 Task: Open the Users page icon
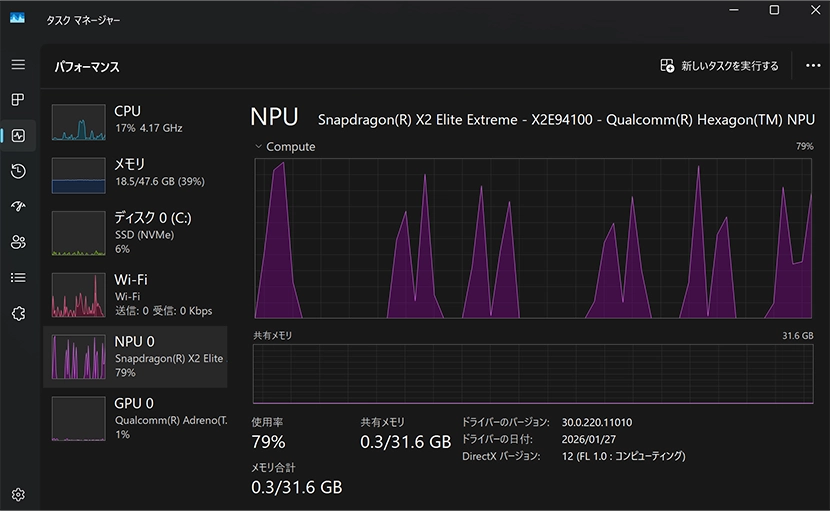pyautogui.click(x=18, y=242)
